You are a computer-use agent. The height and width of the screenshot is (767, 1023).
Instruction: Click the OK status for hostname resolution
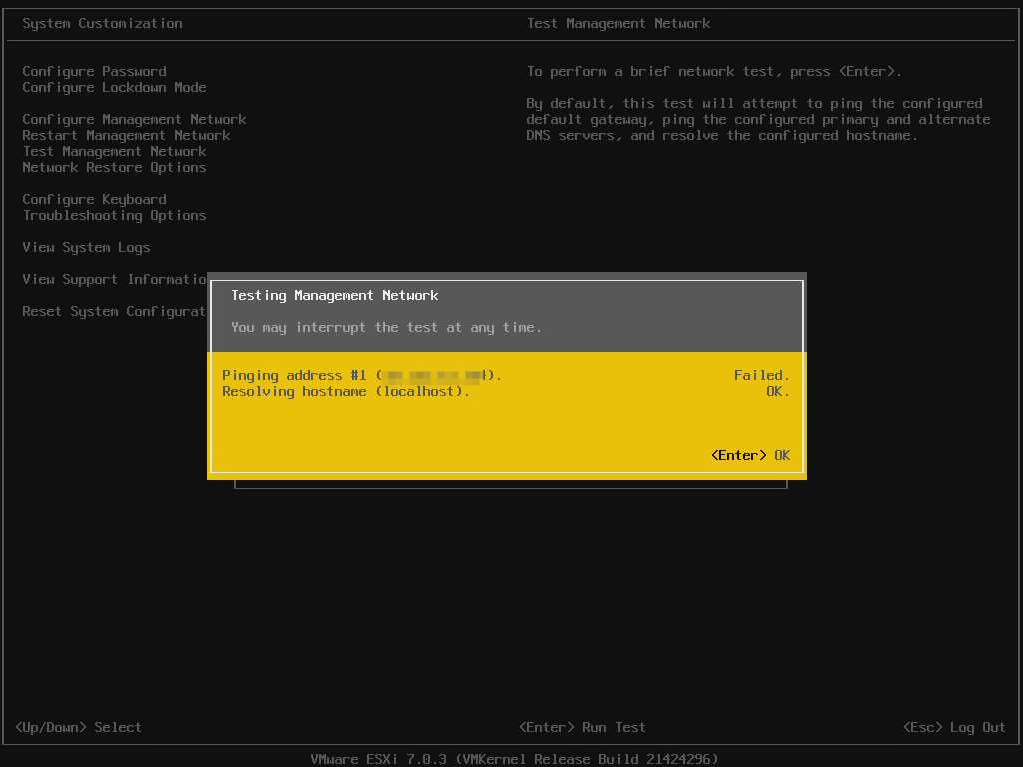point(777,391)
